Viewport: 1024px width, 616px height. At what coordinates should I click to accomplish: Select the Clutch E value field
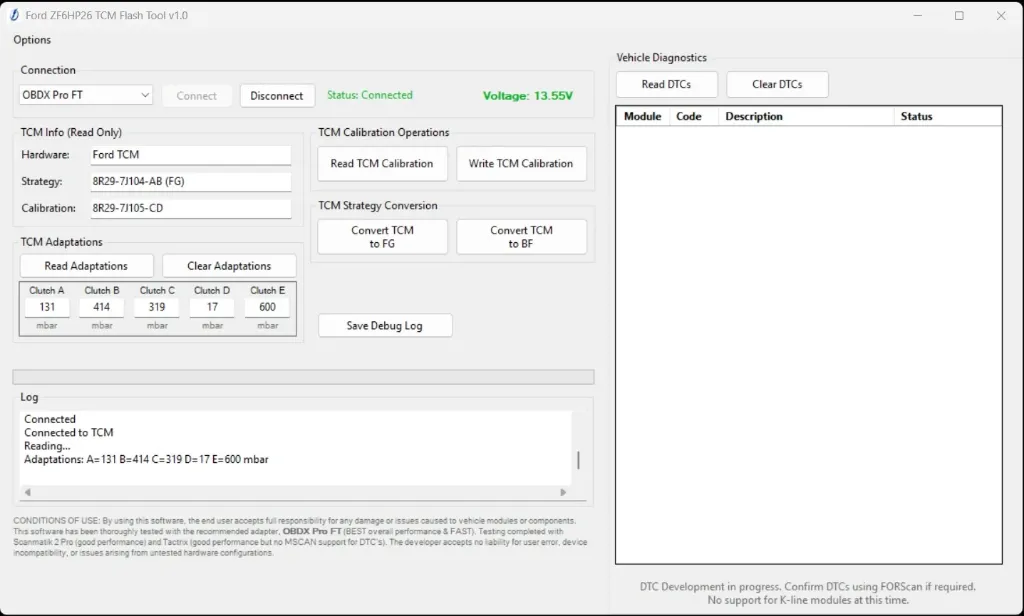[267, 307]
